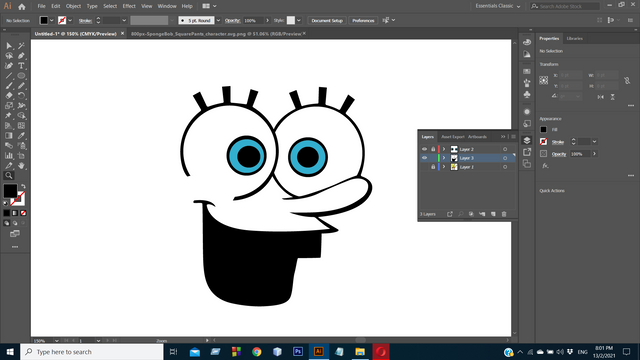This screenshot has height=360, width=640.
Task: Open the Effect menu
Action: (x=129, y=6)
